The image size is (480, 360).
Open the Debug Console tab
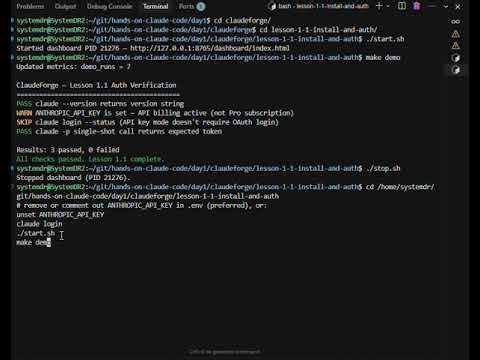click(x=109, y=6)
